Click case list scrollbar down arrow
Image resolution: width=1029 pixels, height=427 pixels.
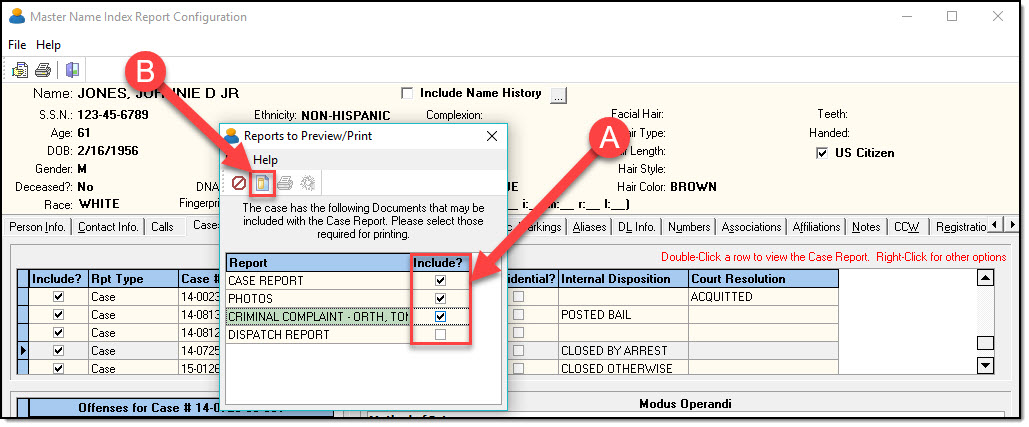tap(986, 366)
